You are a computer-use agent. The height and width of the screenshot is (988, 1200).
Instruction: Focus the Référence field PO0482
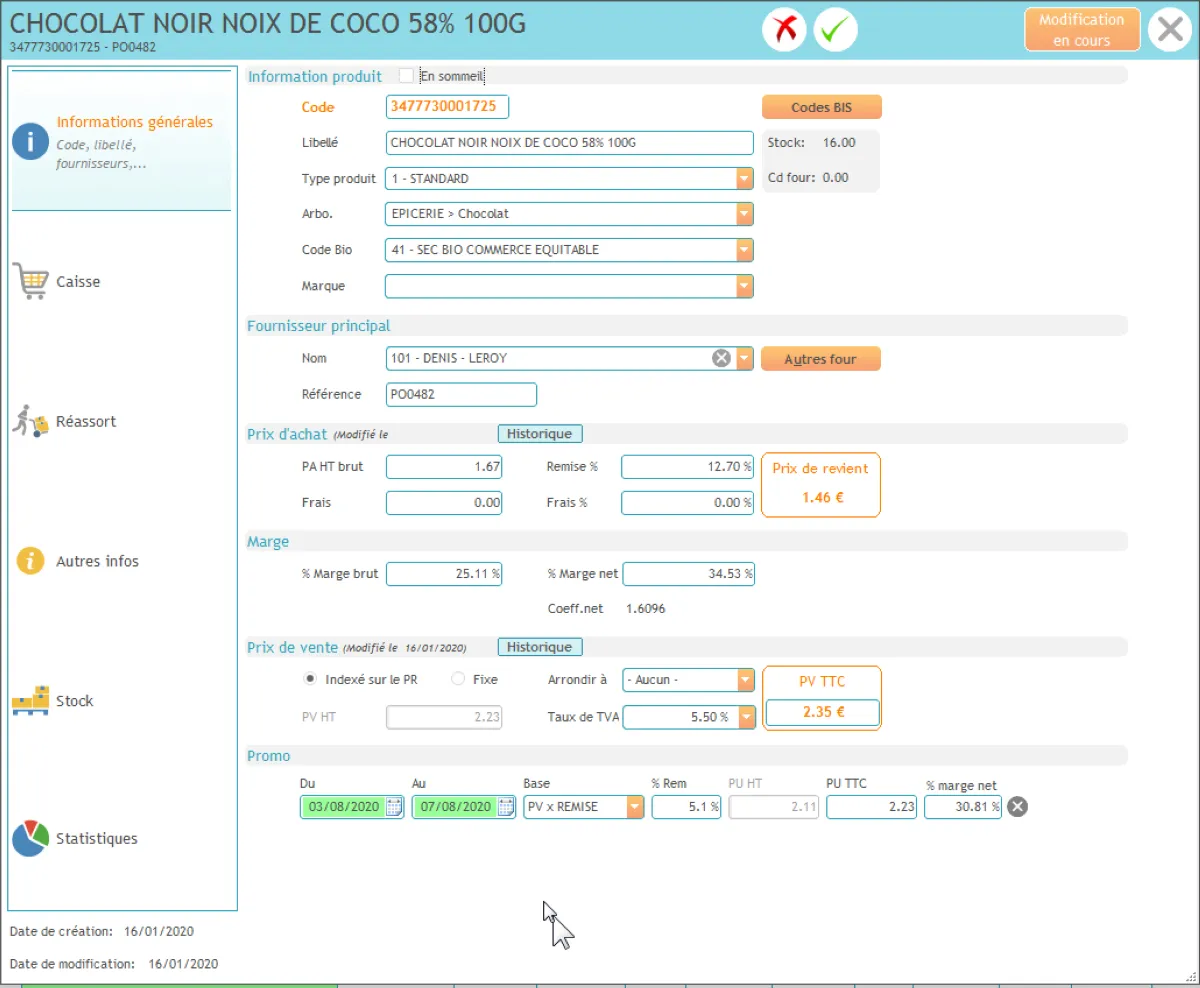point(461,394)
